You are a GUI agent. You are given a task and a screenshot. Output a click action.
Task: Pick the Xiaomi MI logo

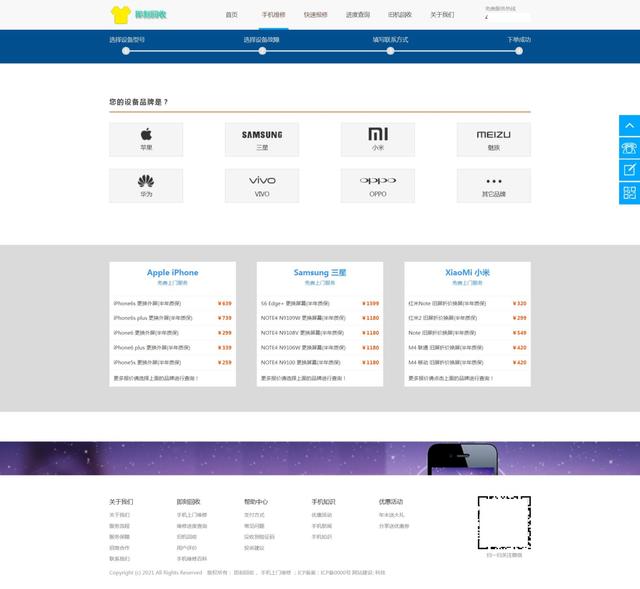[x=378, y=134]
